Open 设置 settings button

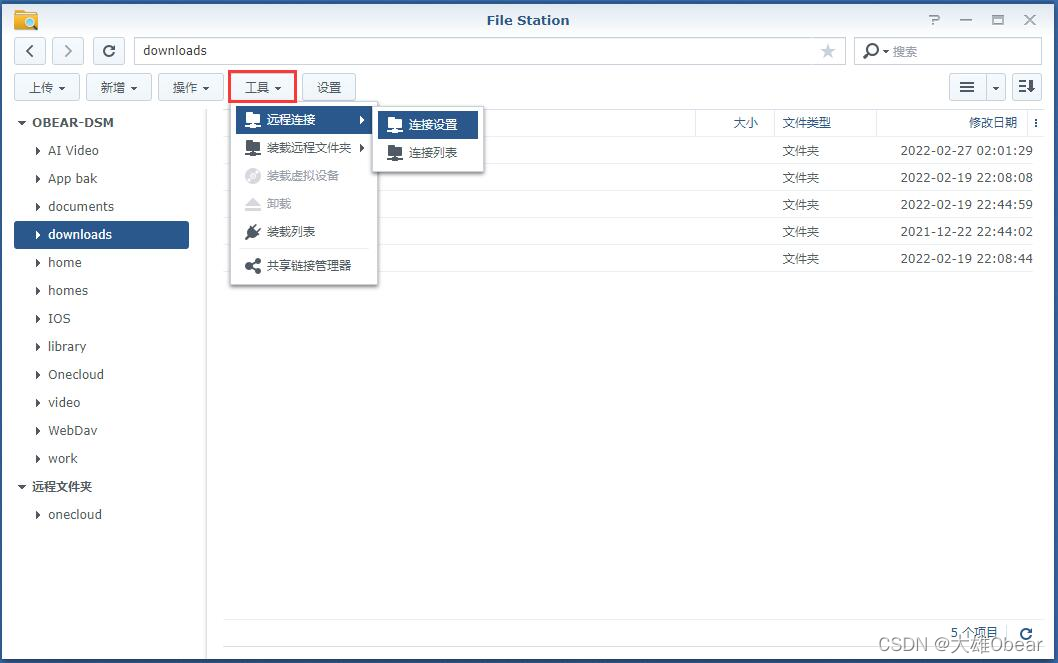click(x=329, y=87)
